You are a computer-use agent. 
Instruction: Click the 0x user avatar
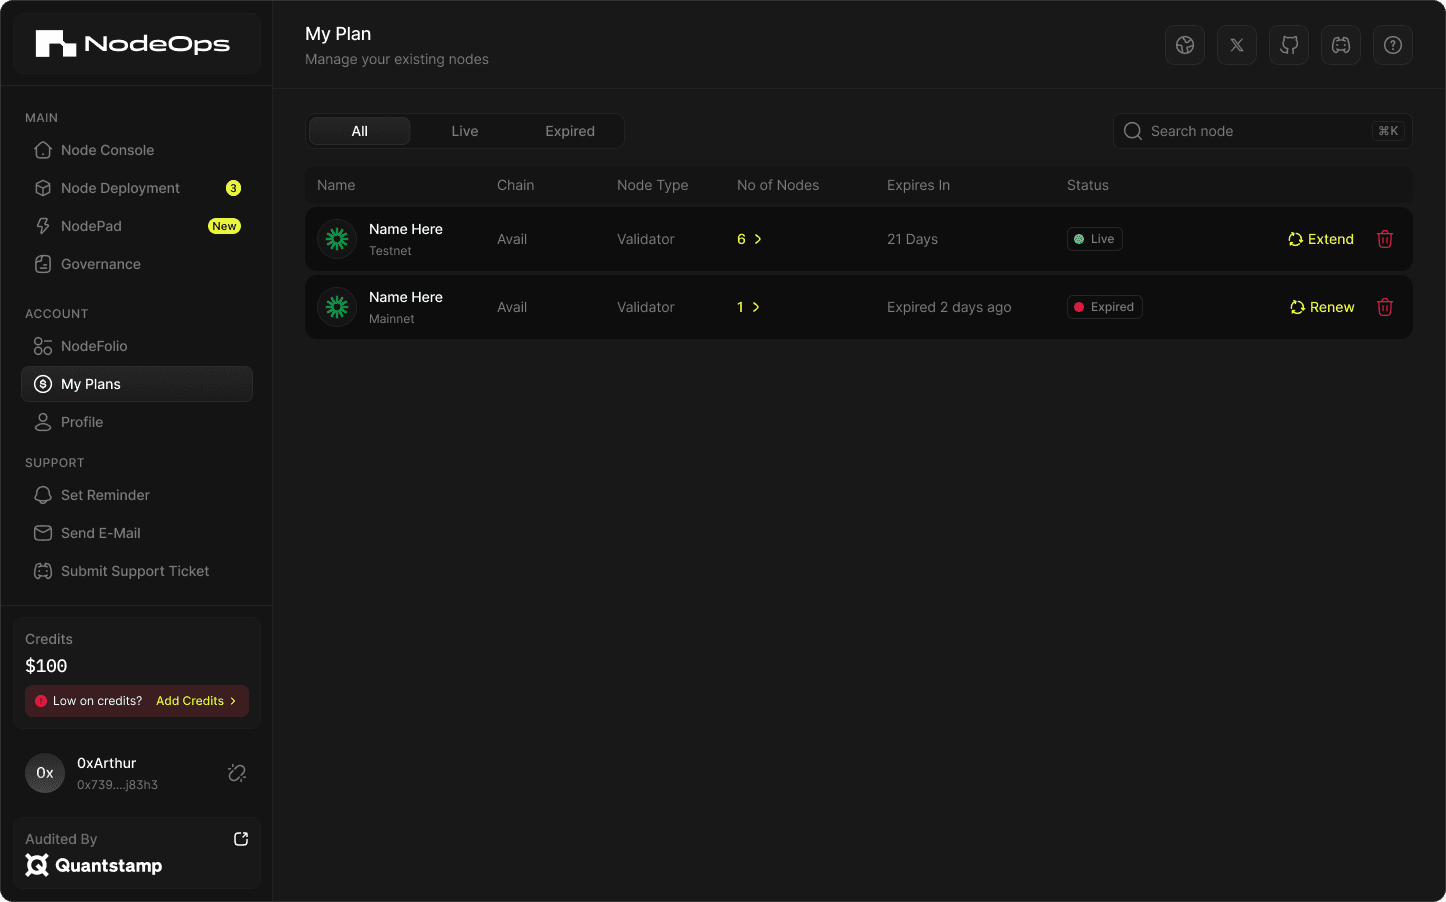(x=45, y=773)
